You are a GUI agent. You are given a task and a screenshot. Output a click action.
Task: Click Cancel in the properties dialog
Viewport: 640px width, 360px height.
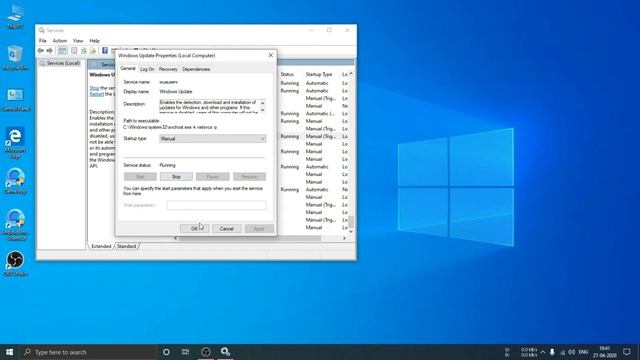[227, 229]
